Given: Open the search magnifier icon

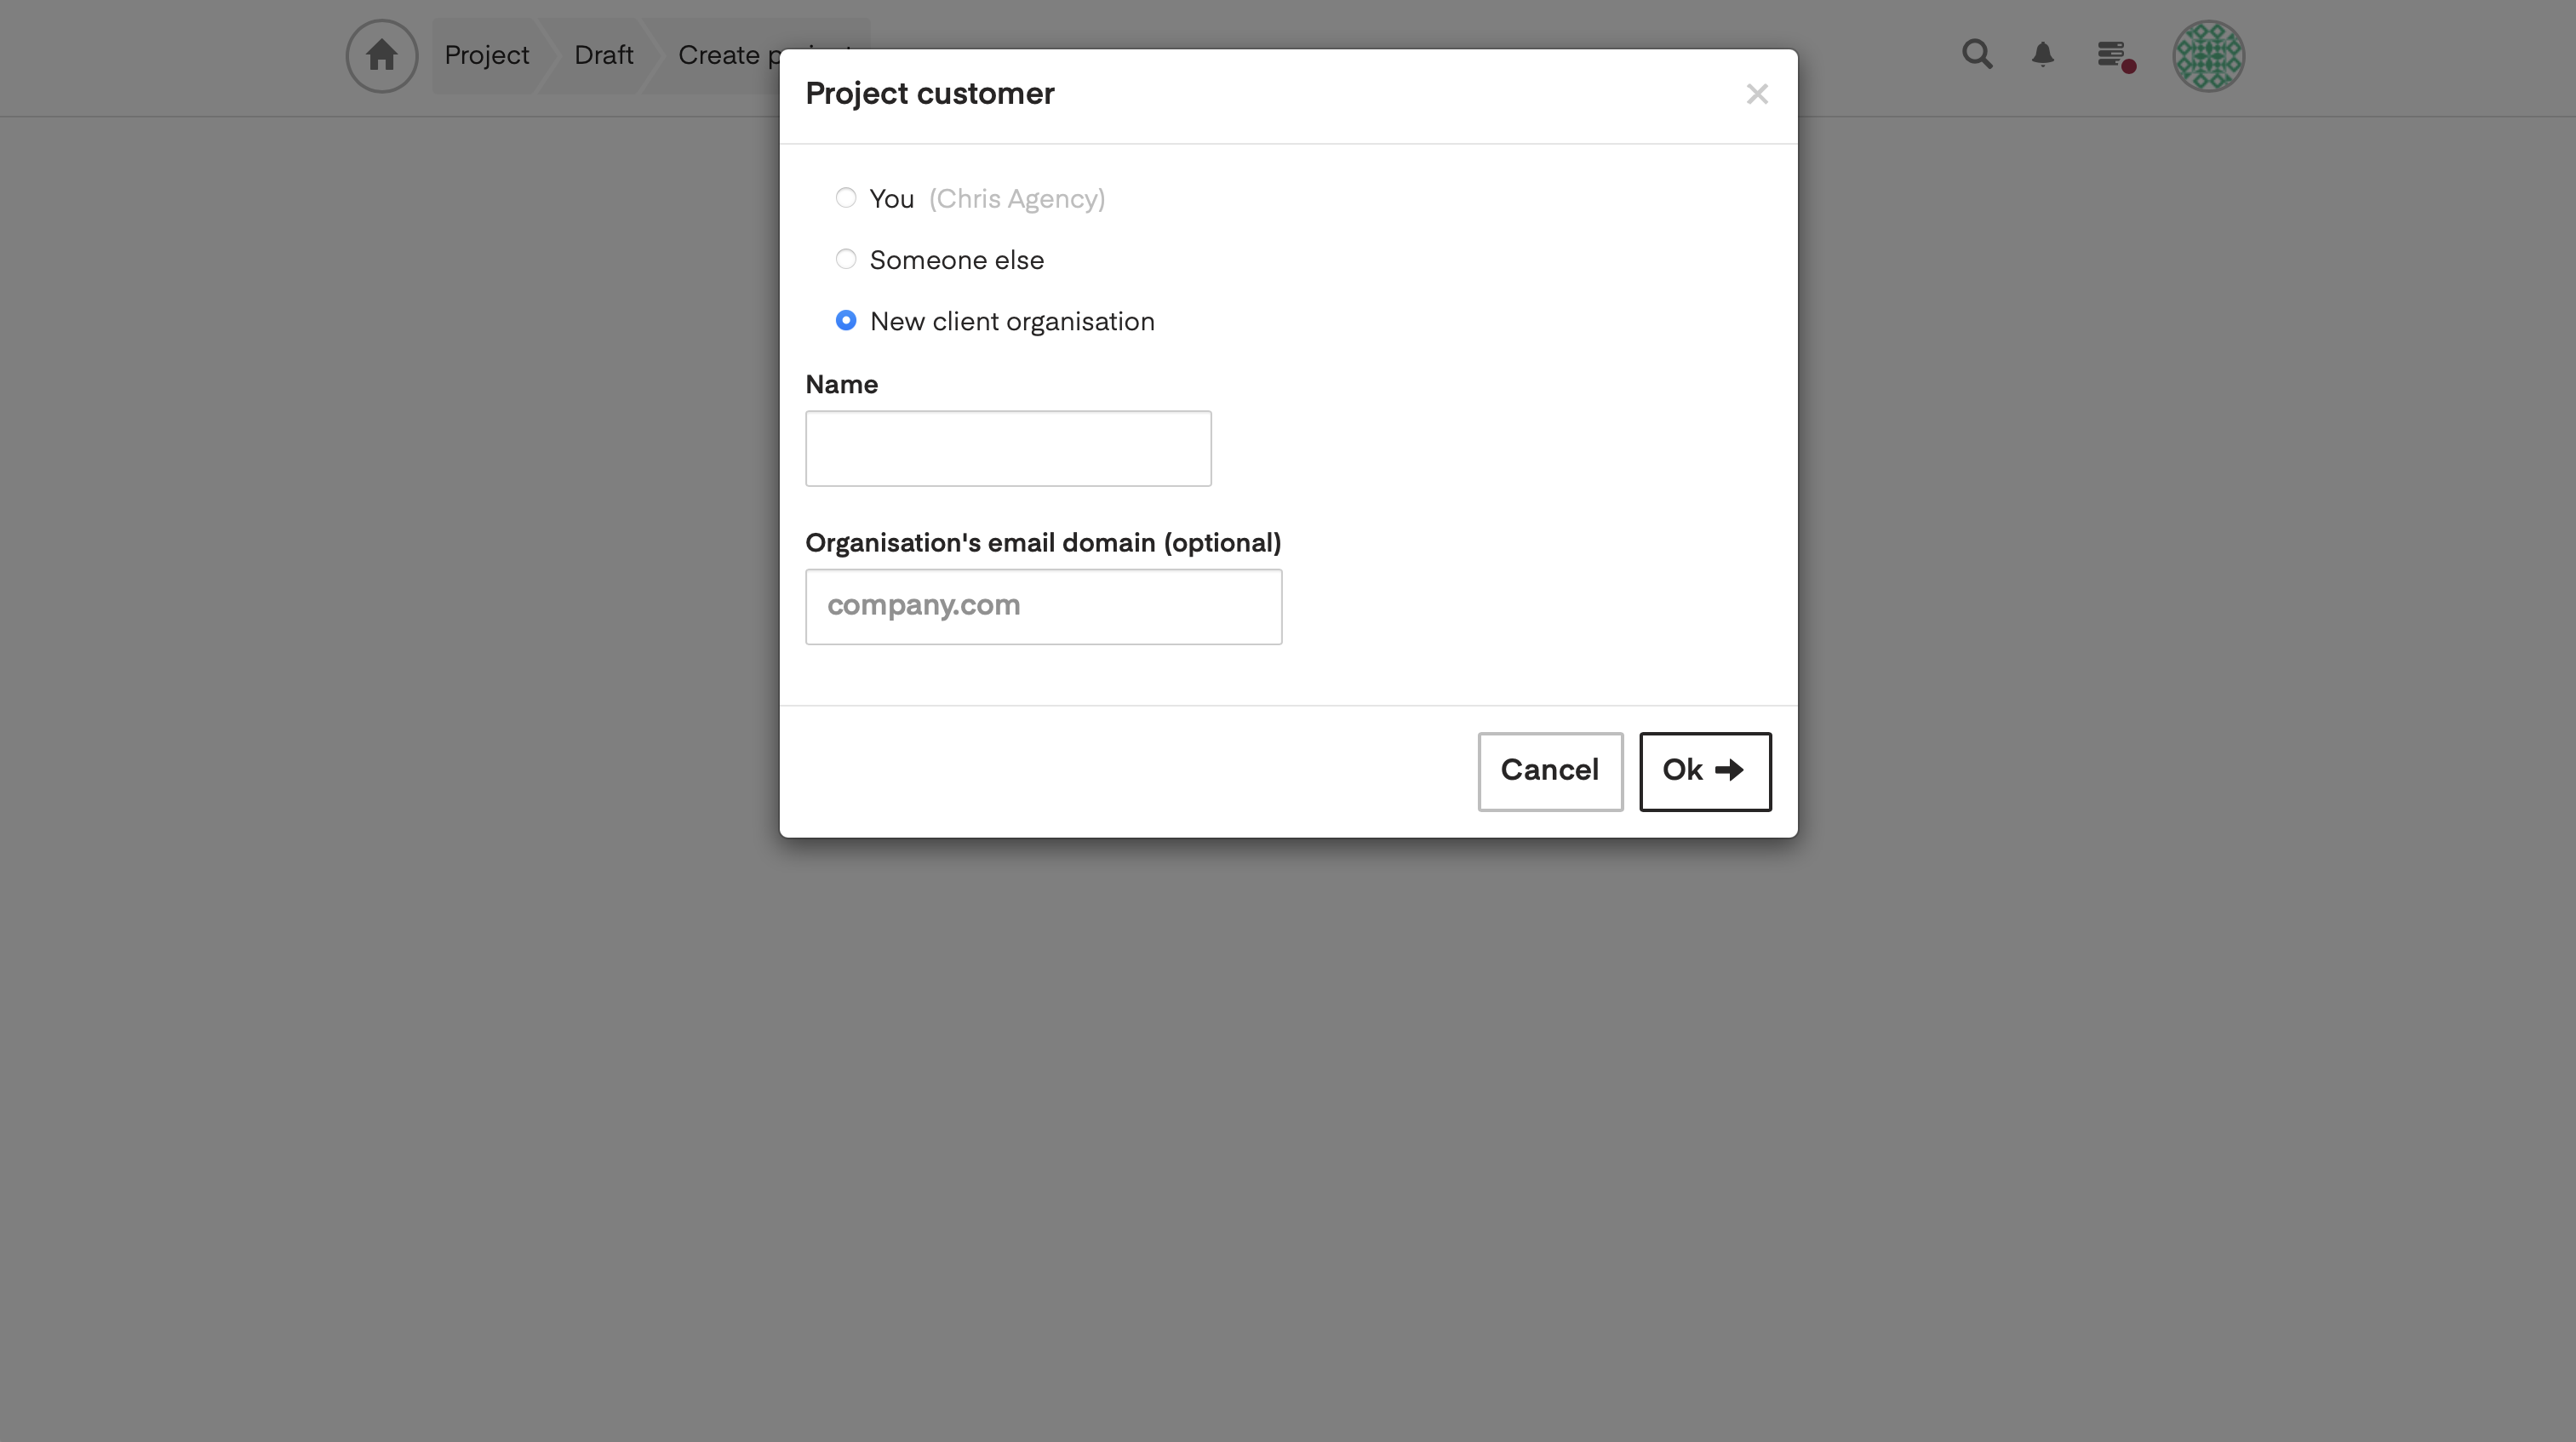Looking at the screenshot, I should 1976,54.
